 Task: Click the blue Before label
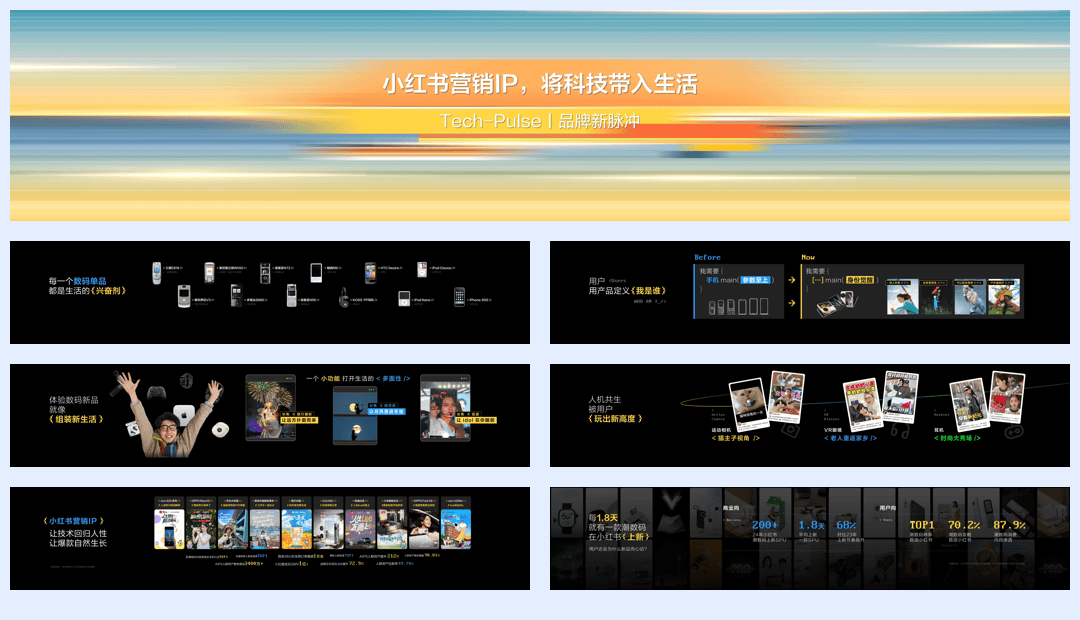[707, 257]
